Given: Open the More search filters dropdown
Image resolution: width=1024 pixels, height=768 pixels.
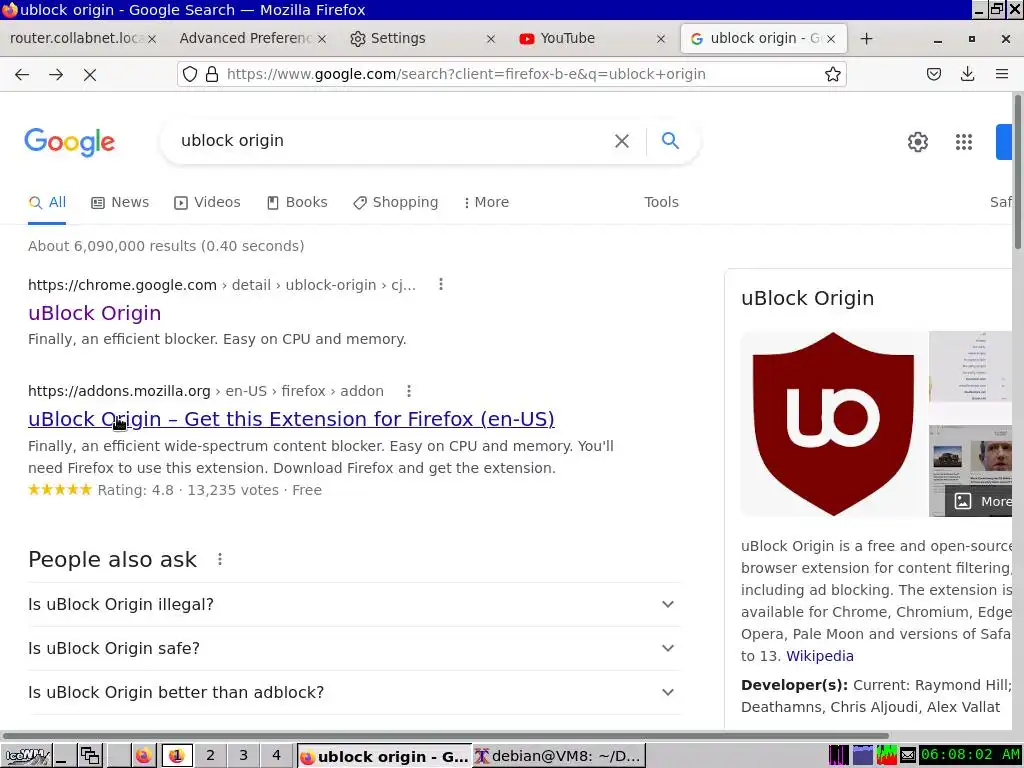Looking at the screenshot, I should click(486, 202).
